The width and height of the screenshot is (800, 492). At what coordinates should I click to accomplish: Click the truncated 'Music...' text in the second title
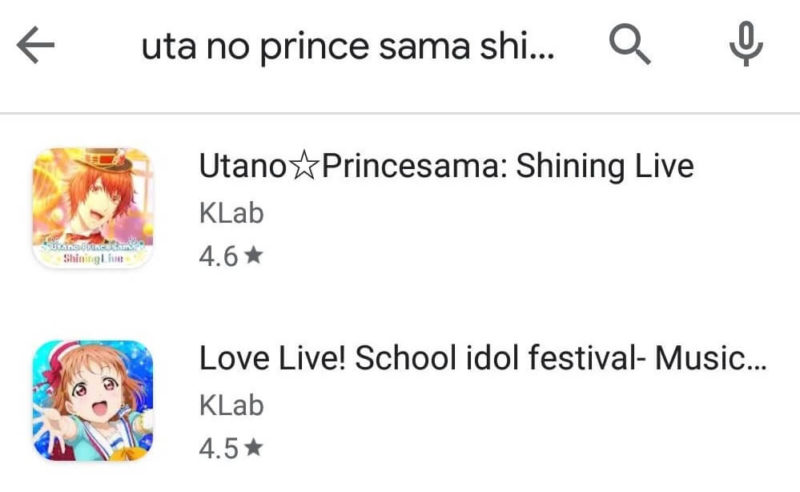click(711, 358)
